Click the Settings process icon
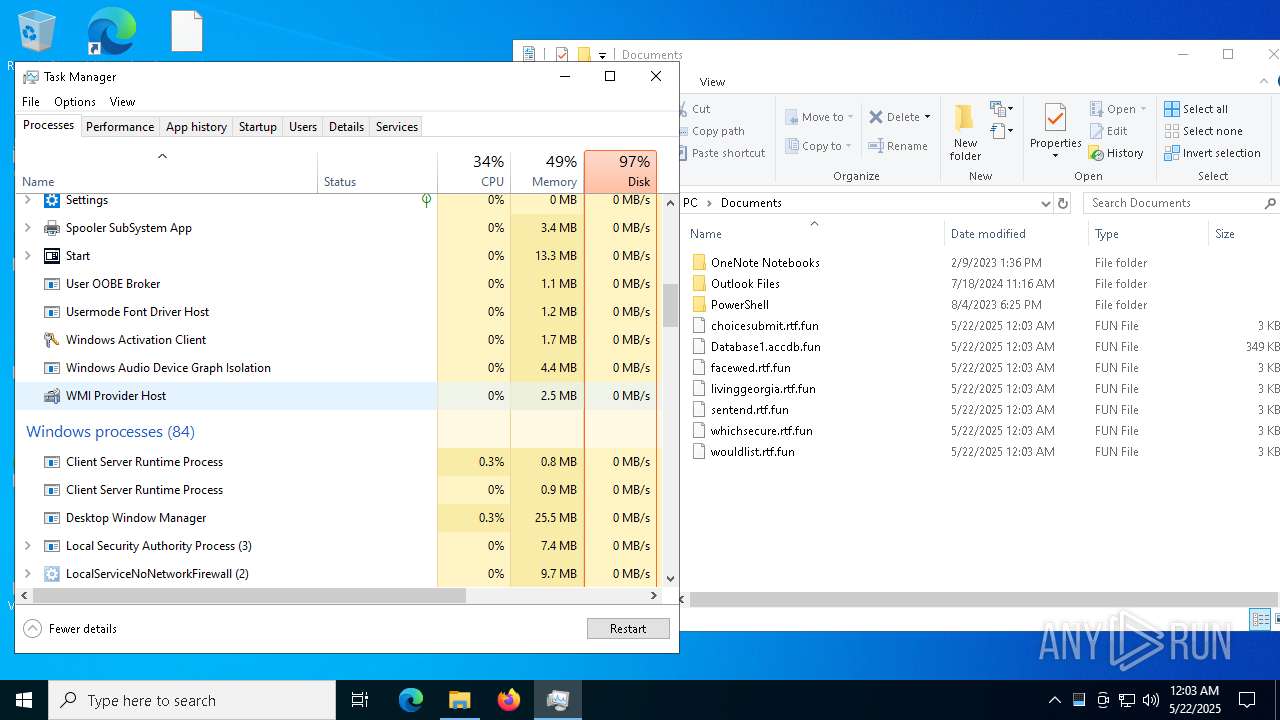The width and height of the screenshot is (1280, 720). click(52, 200)
